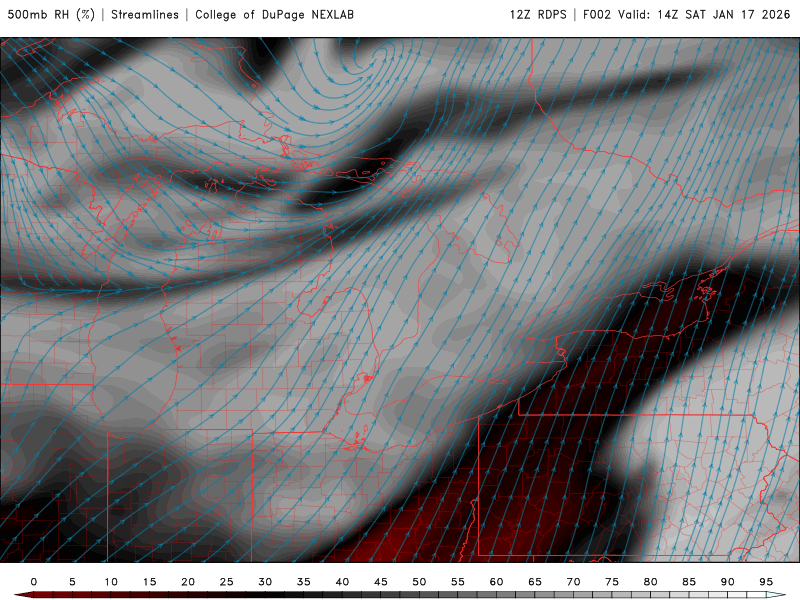This screenshot has height=600, width=800.
Task: Click the colorbar label "85"
Action: click(x=689, y=582)
